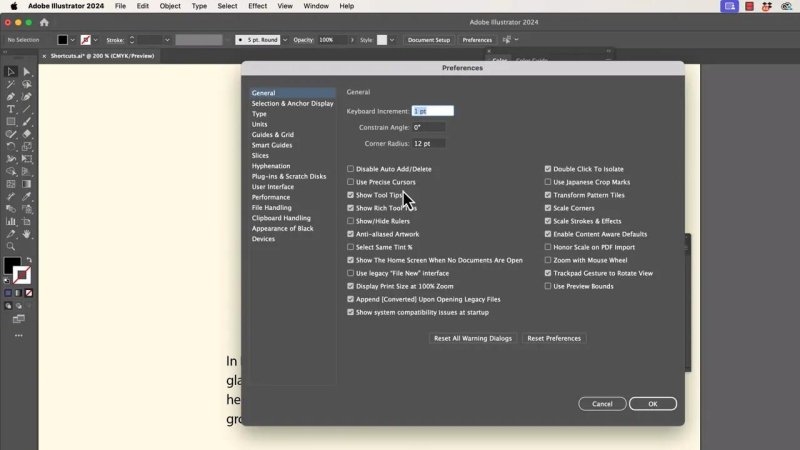Uncheck Show Tool Tips

(351, 195)
